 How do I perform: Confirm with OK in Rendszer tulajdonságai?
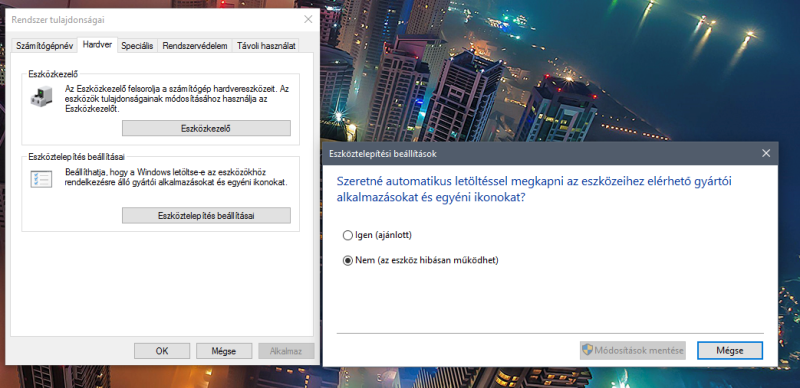click(x=162, y=351)
